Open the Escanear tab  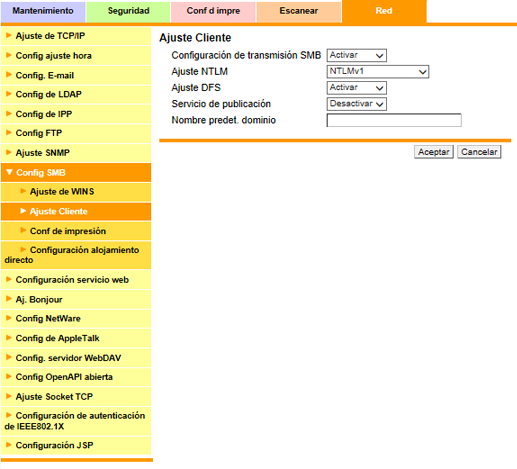(x=299, y=11)
